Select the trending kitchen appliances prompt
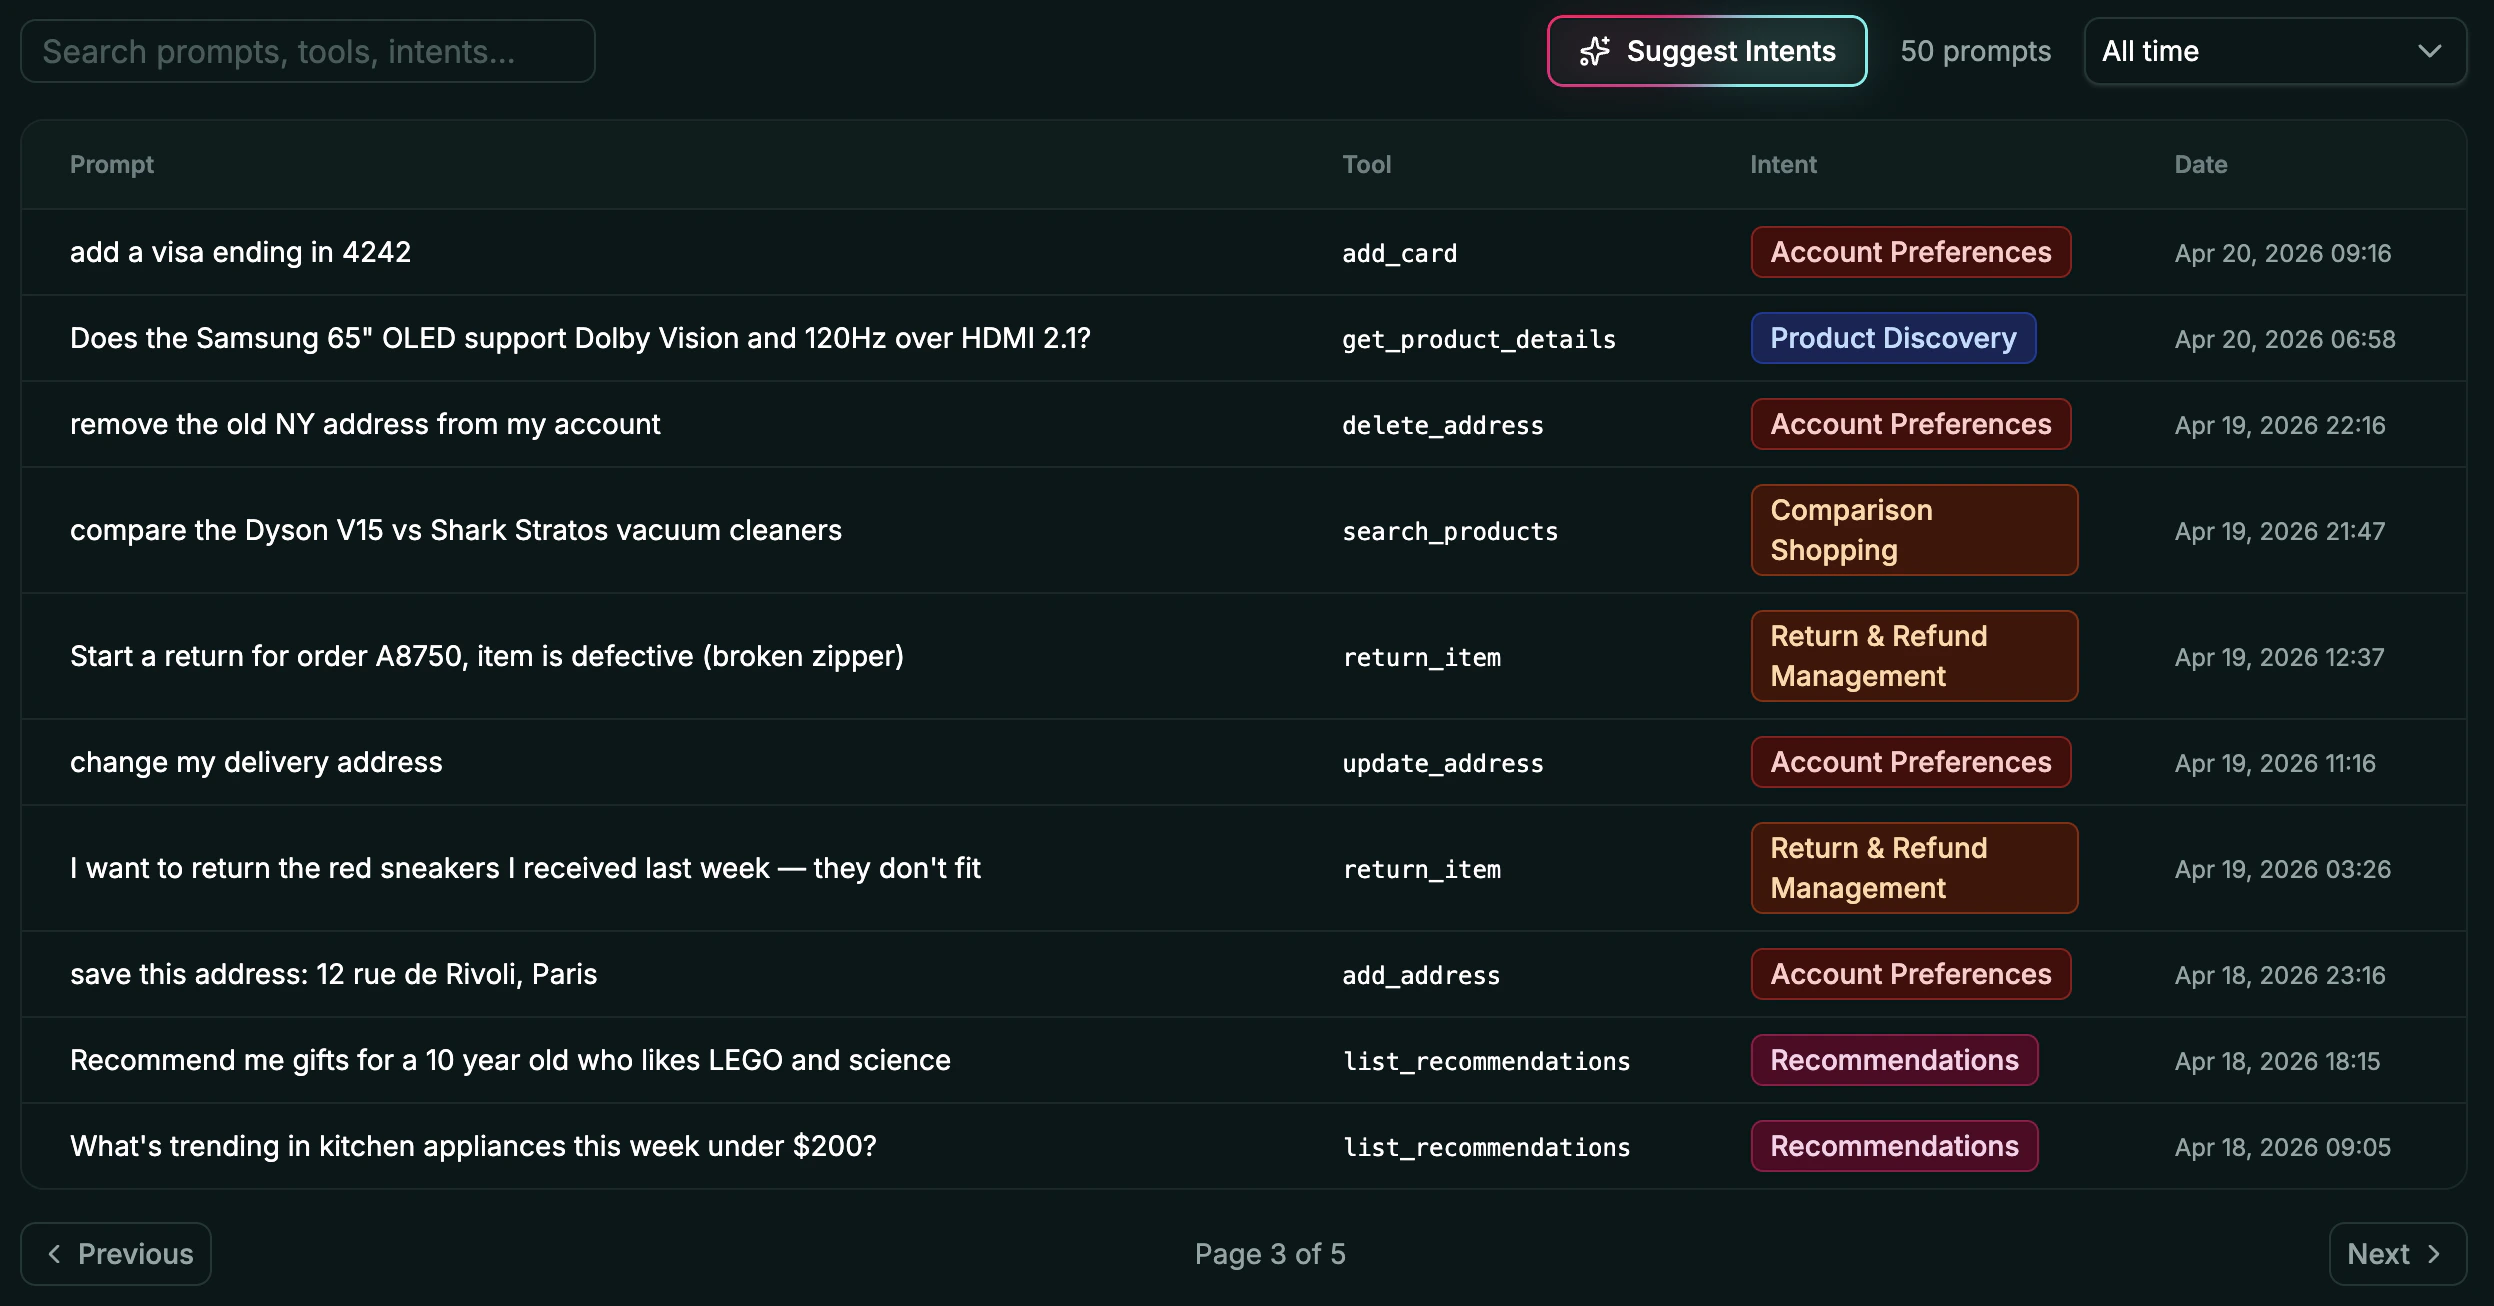Screen dimensions: 2494x1306 (473, 1146)
